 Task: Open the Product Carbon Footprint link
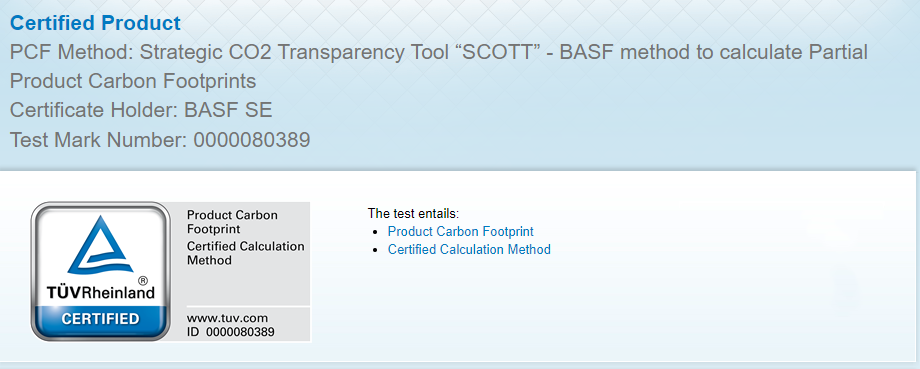(x=461, y=232)
